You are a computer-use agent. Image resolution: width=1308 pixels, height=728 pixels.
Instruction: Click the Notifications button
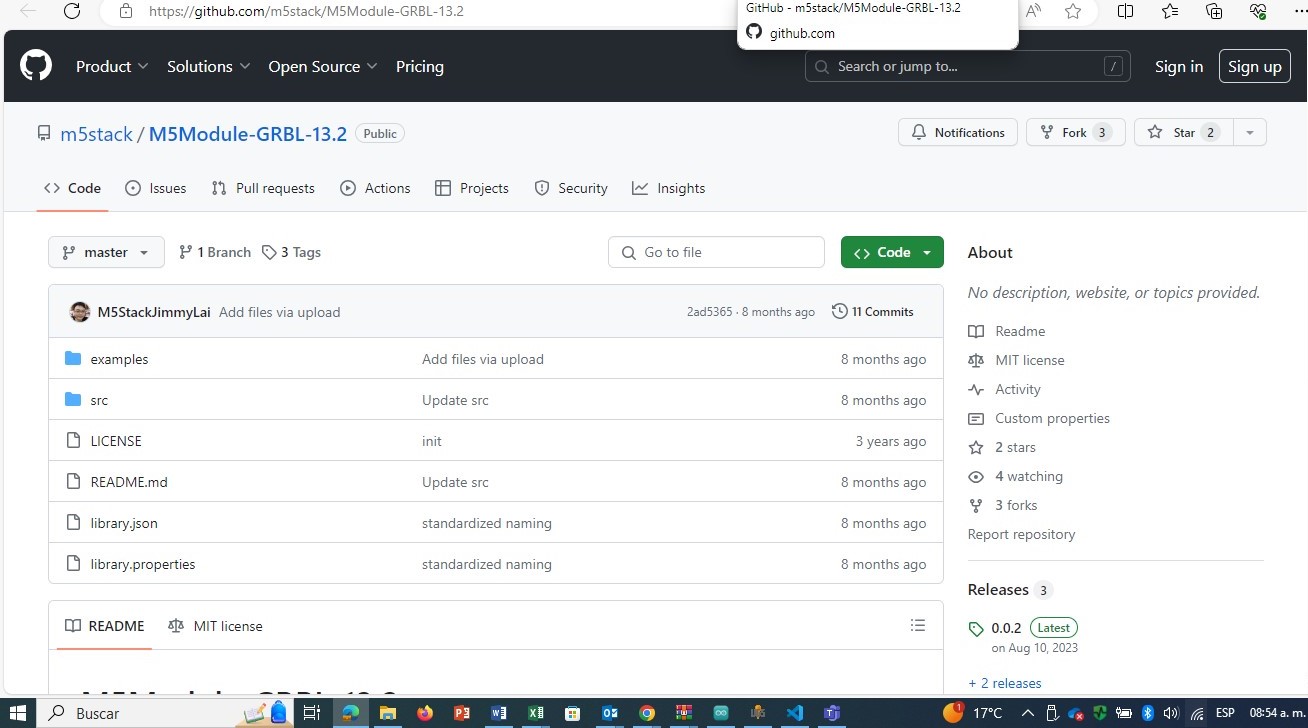point(958,132)
